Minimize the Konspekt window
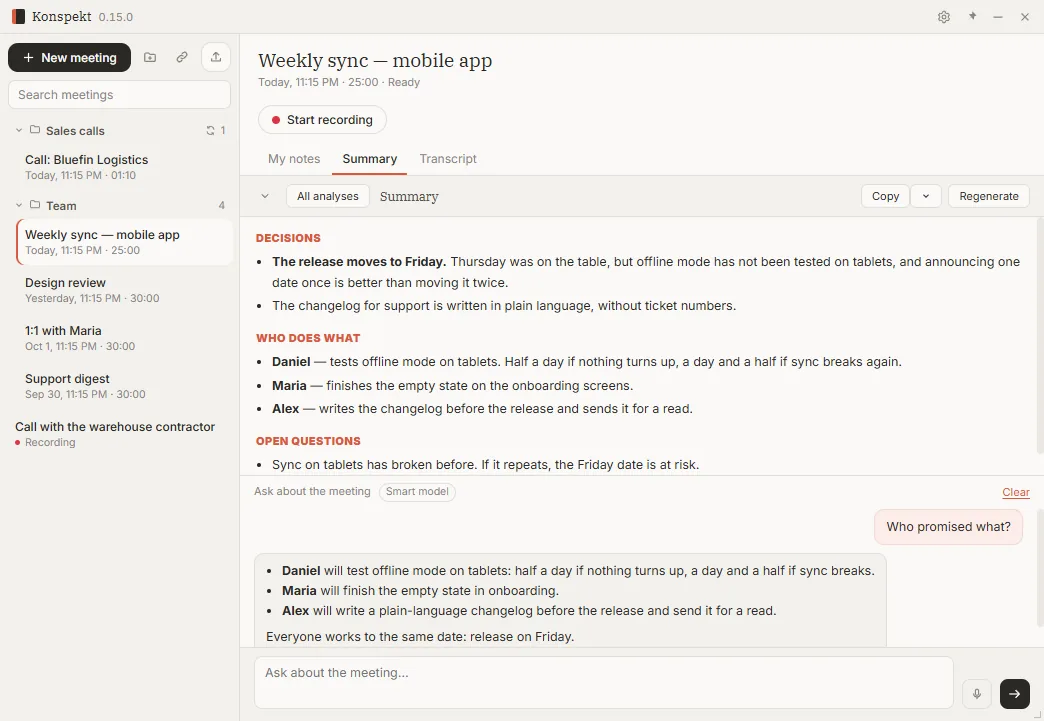1044x721 pixels. click(997, 17)
